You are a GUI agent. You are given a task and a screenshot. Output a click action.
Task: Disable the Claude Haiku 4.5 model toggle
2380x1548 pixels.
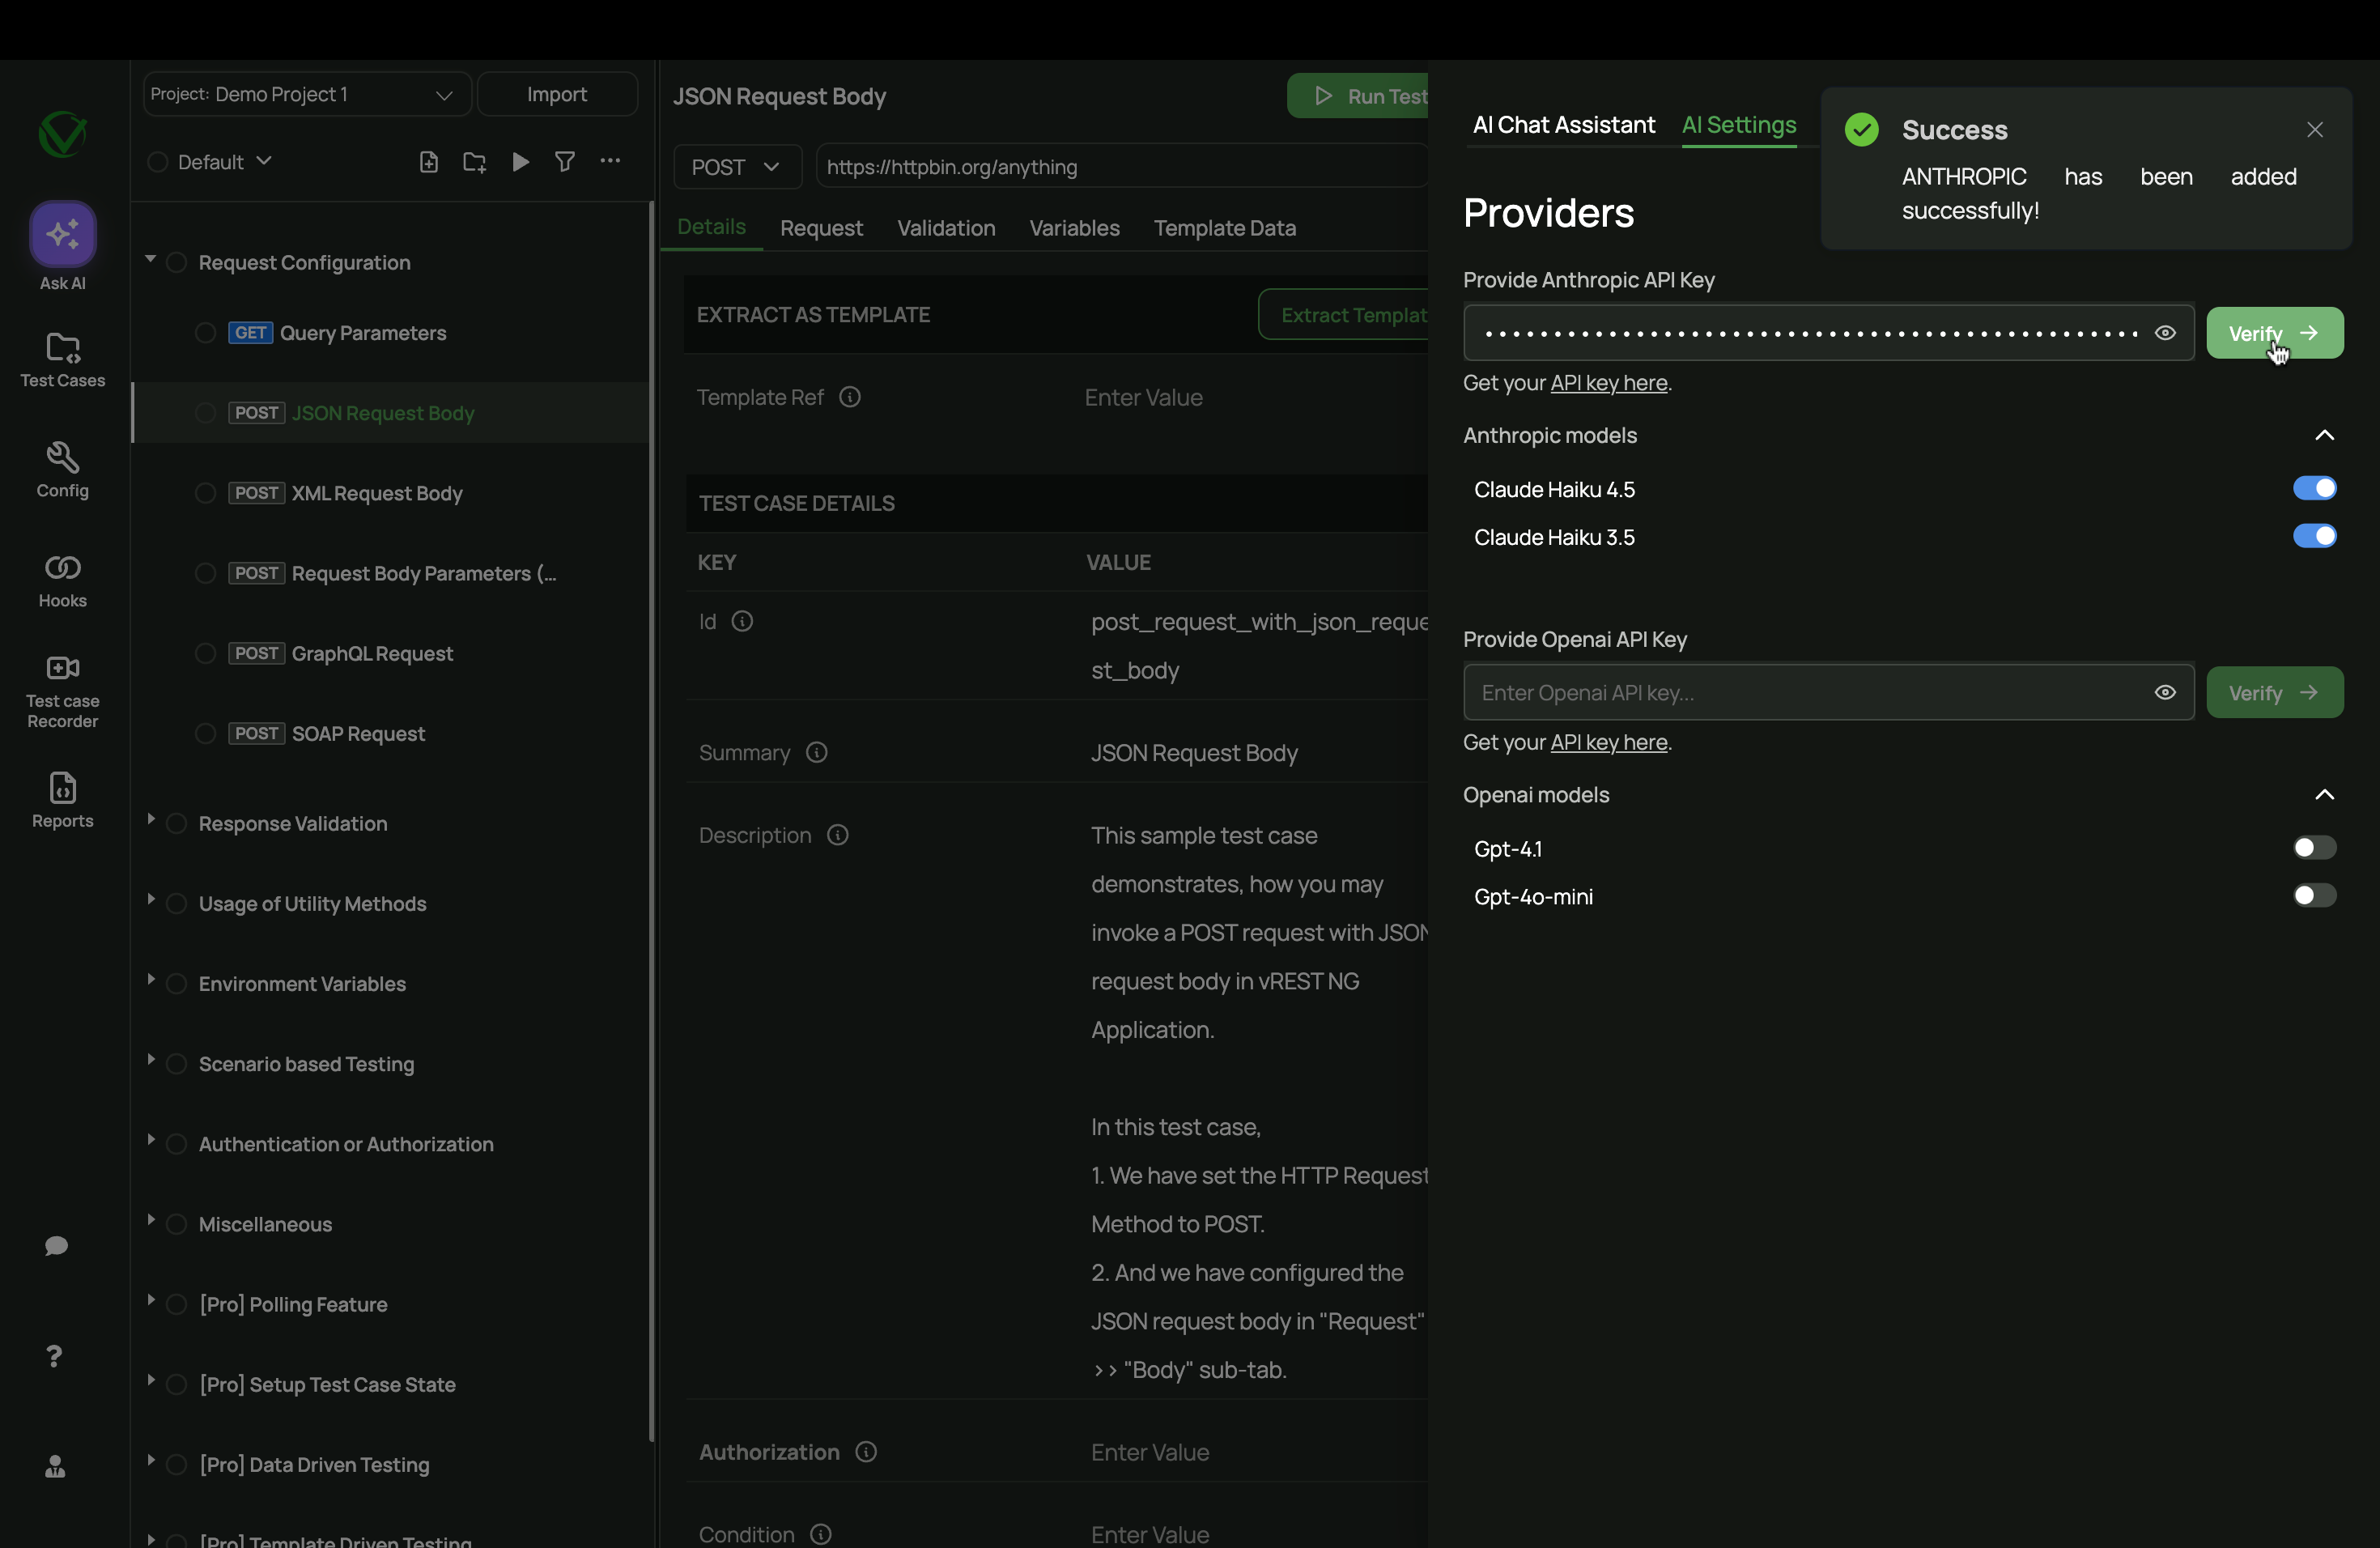2314,489
